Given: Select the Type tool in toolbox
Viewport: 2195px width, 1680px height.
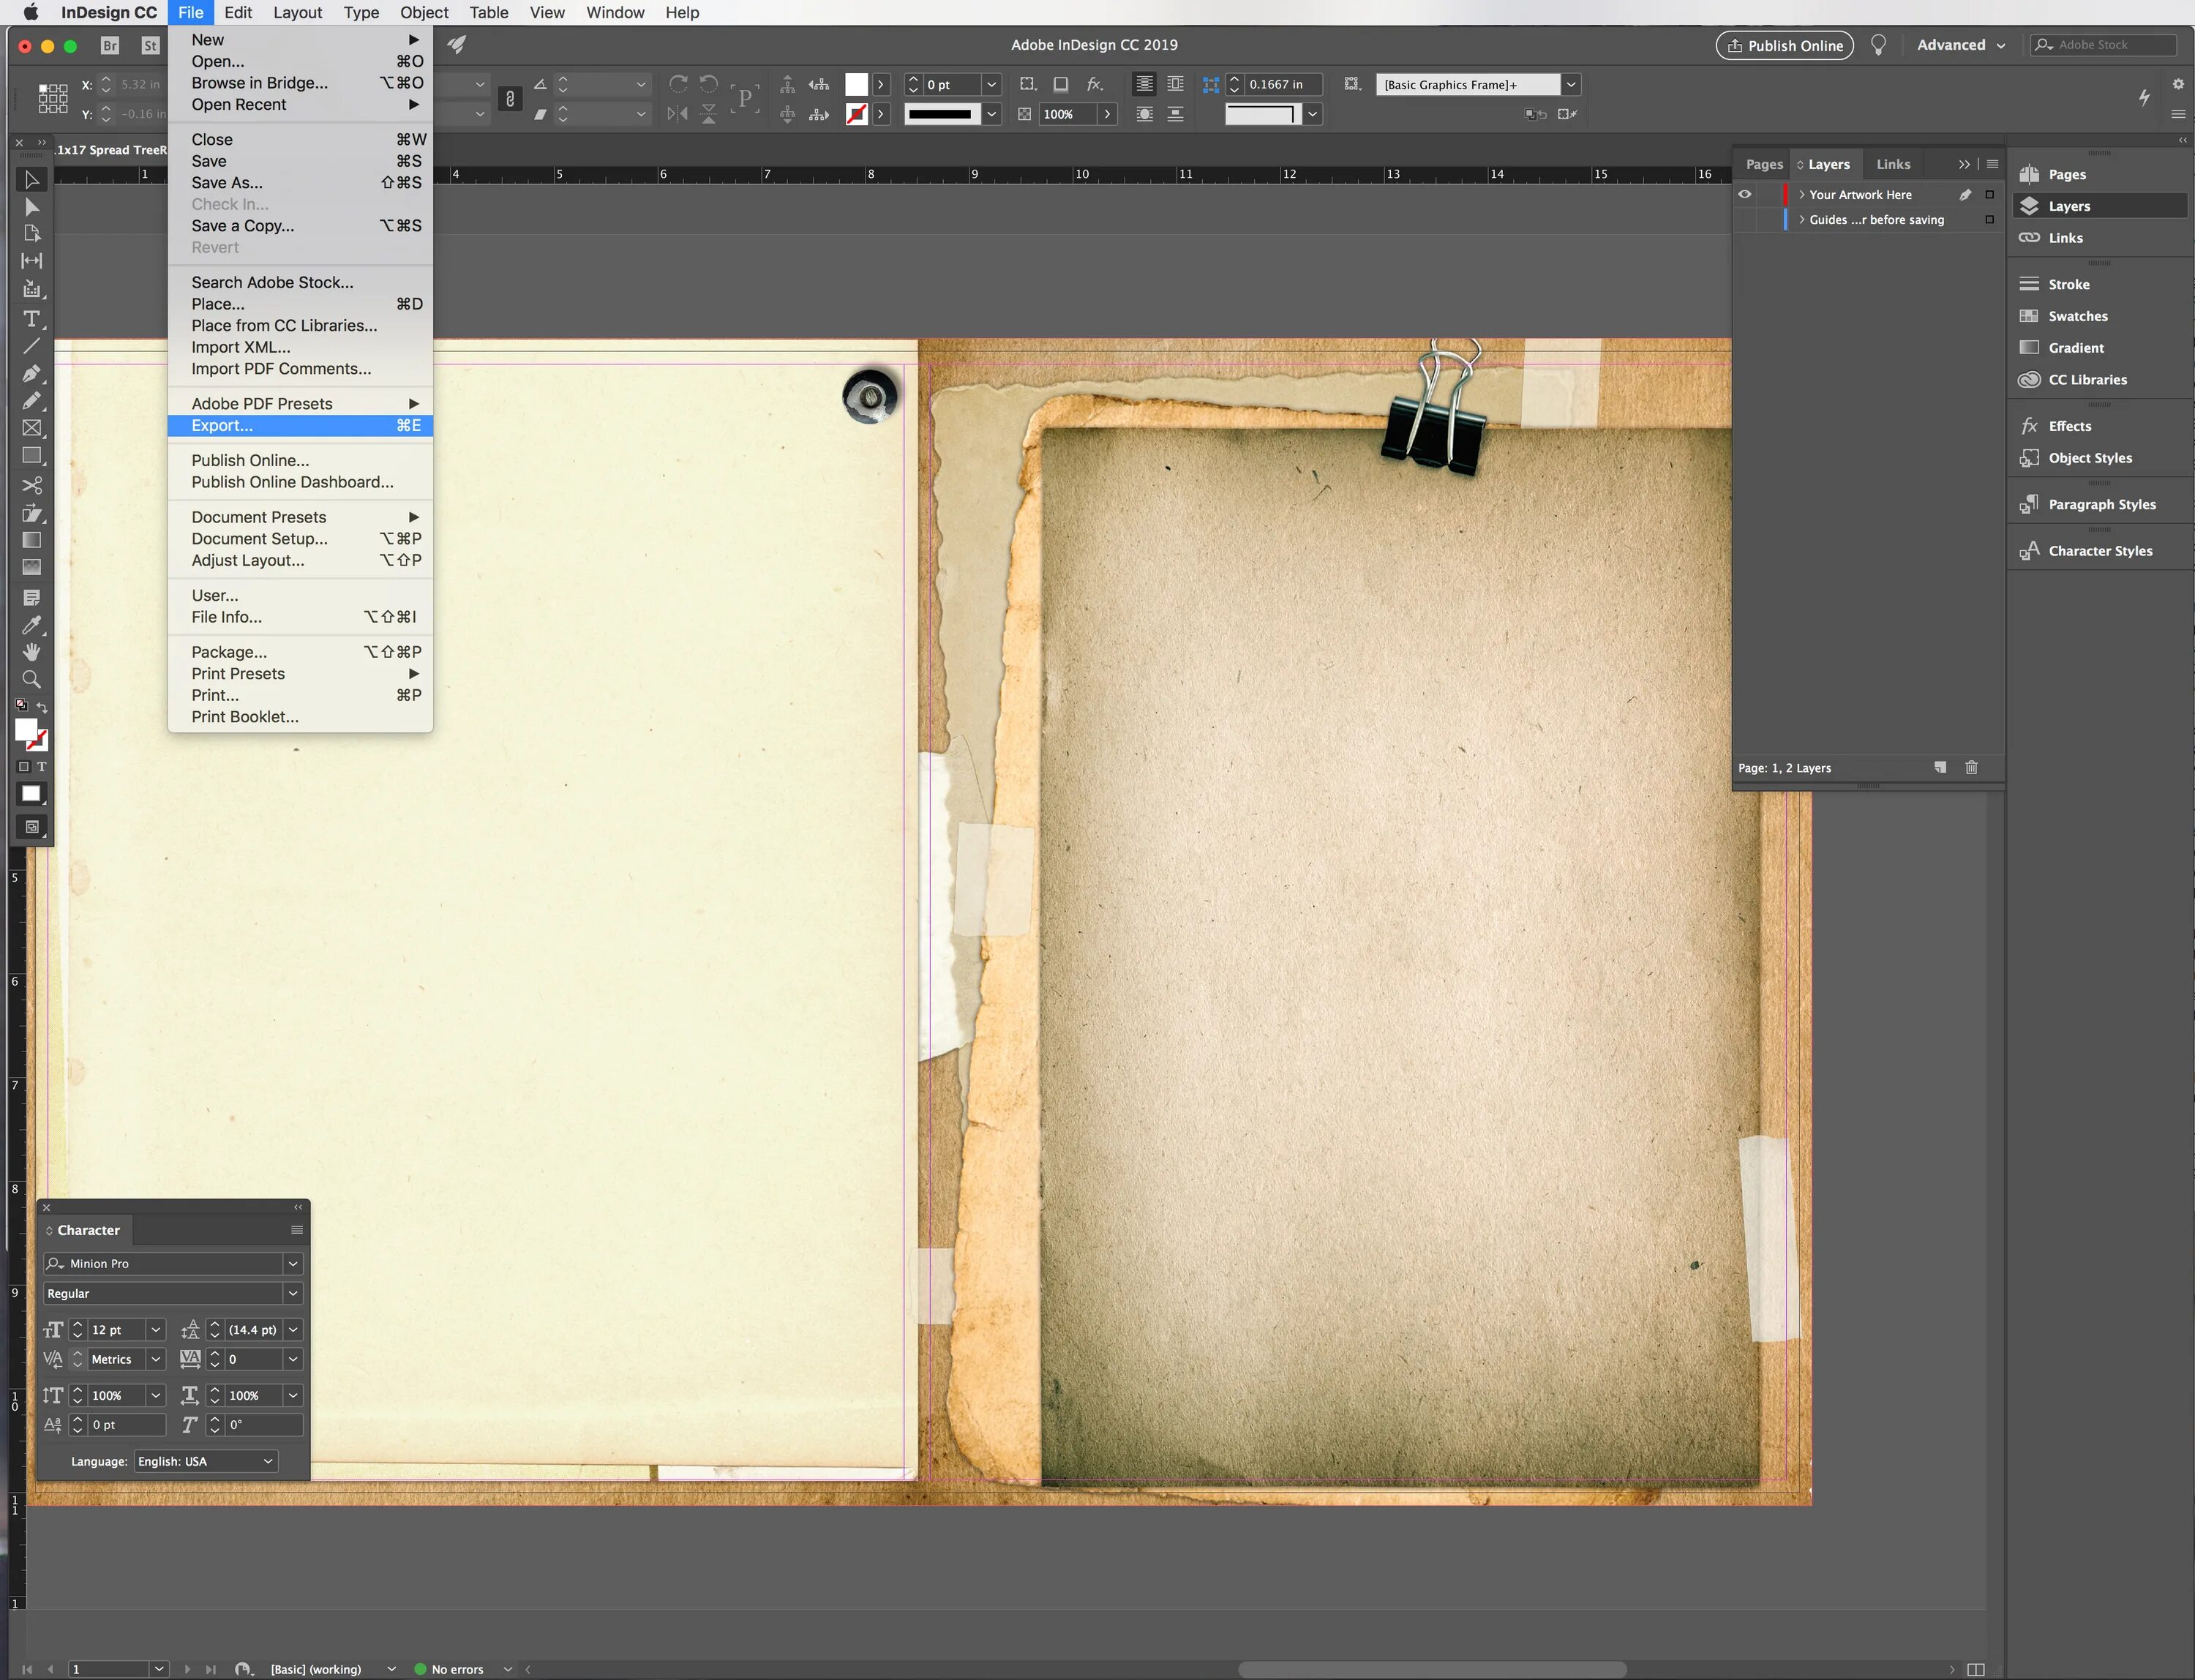Looking at the screenshot, I should [x=31, y=319].
